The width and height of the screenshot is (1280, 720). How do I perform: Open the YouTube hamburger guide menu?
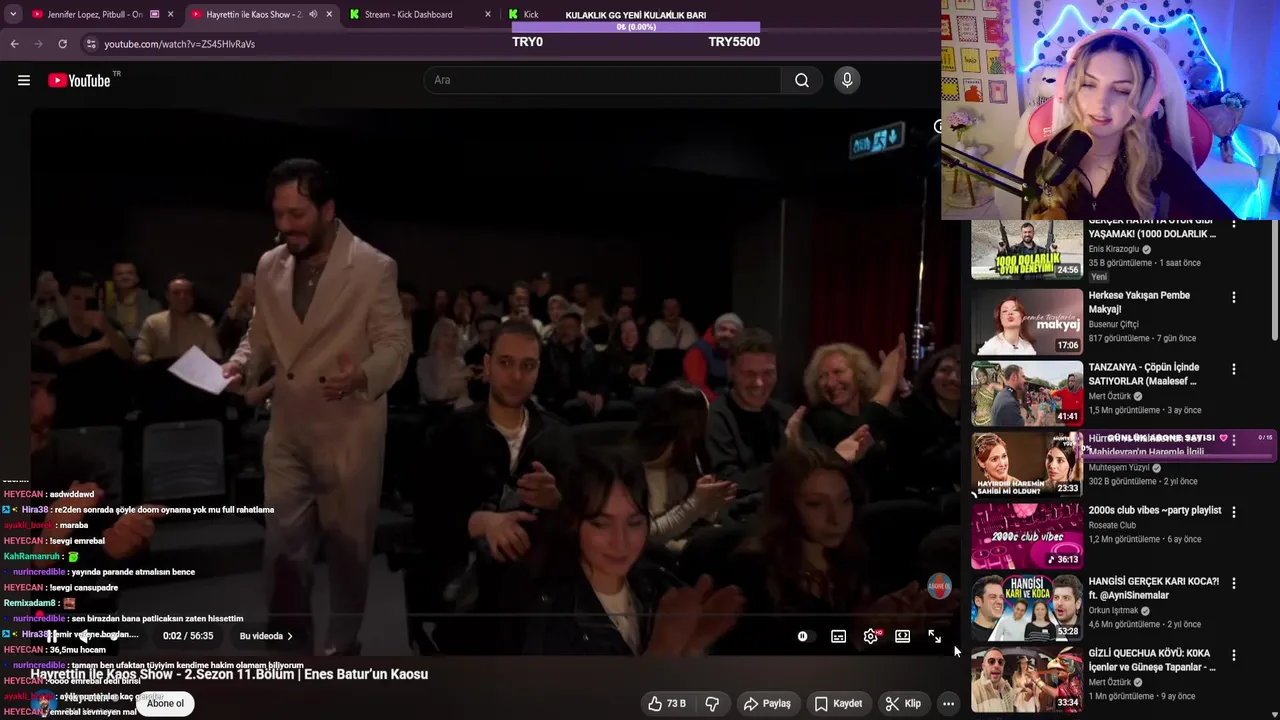point(24,80)
